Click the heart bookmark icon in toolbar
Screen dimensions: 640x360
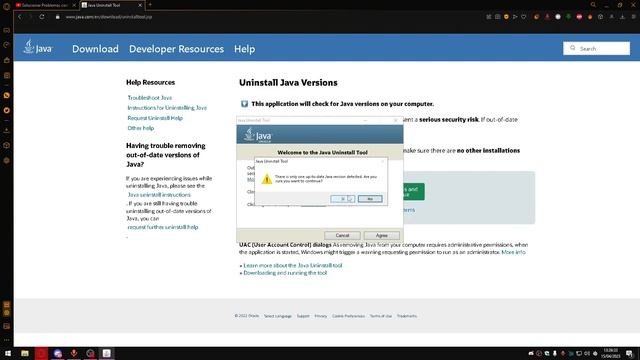(524, 17)
